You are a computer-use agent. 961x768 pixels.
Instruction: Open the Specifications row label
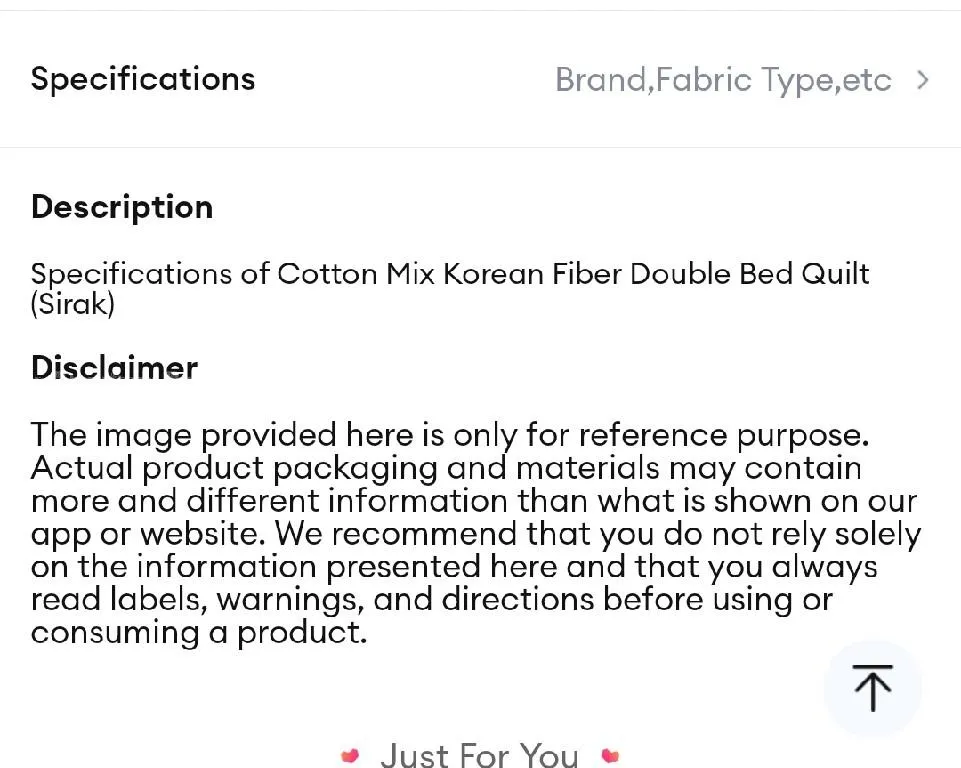(143, 79)
